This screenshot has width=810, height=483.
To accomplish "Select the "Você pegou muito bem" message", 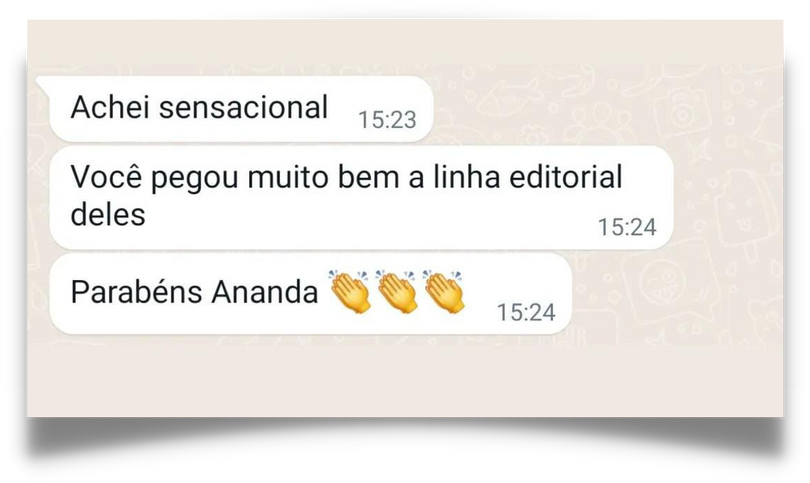I will pos(362,198).
